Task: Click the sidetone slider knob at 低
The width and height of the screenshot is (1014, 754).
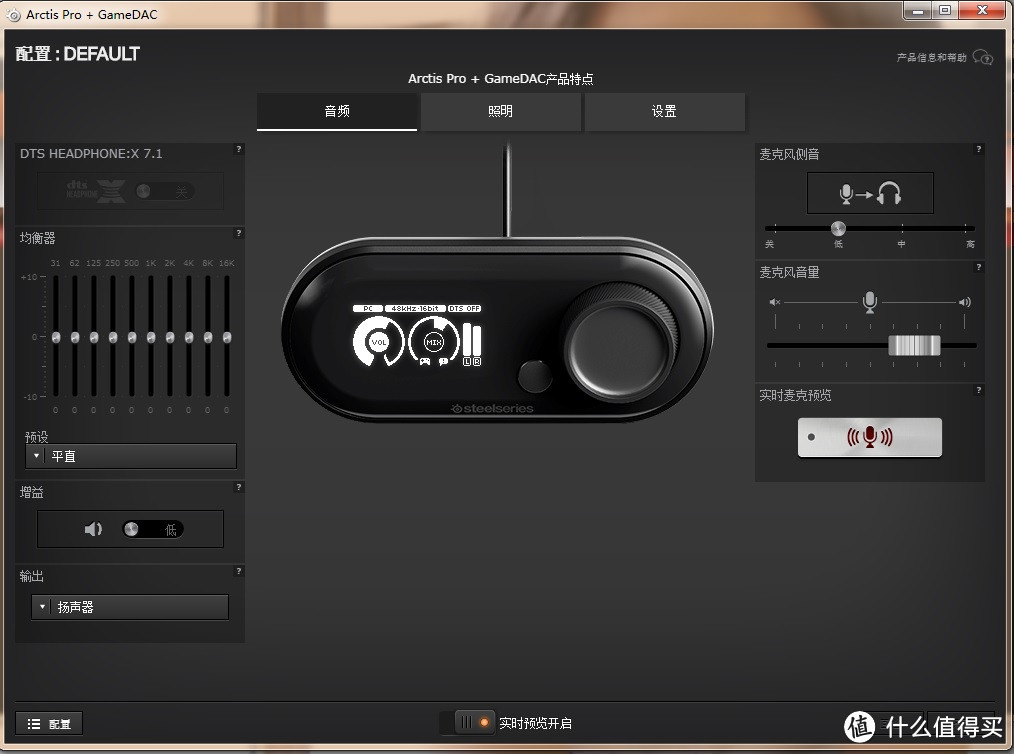Action: click(838, 228)
